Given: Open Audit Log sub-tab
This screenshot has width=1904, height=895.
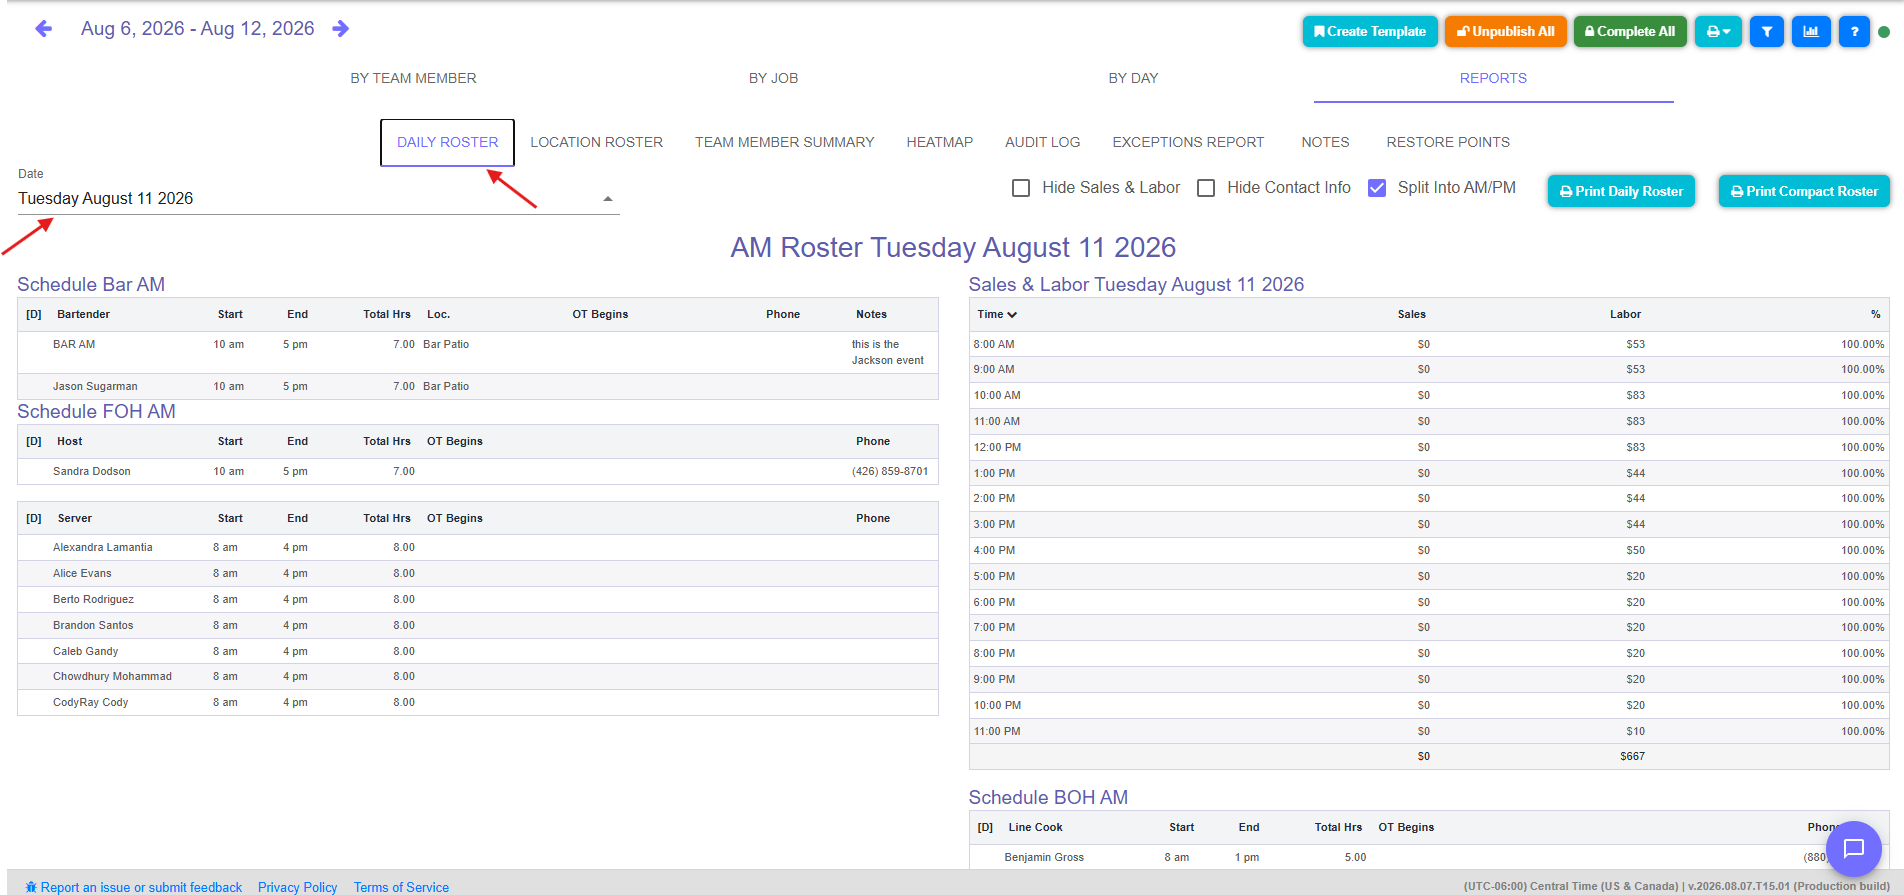Looking at the screenshot, I should [1042, 142].
